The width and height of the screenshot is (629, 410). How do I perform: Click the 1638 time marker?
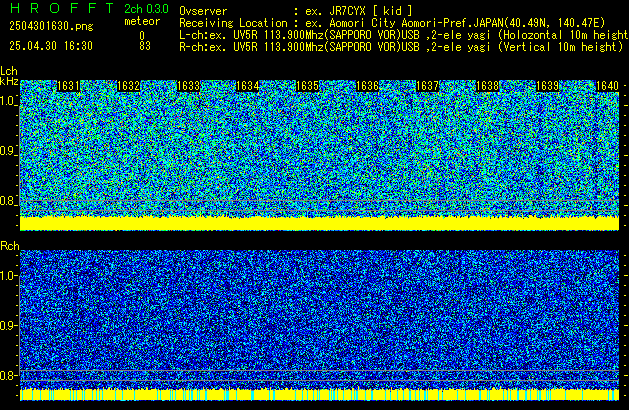(x=487, y=86)
